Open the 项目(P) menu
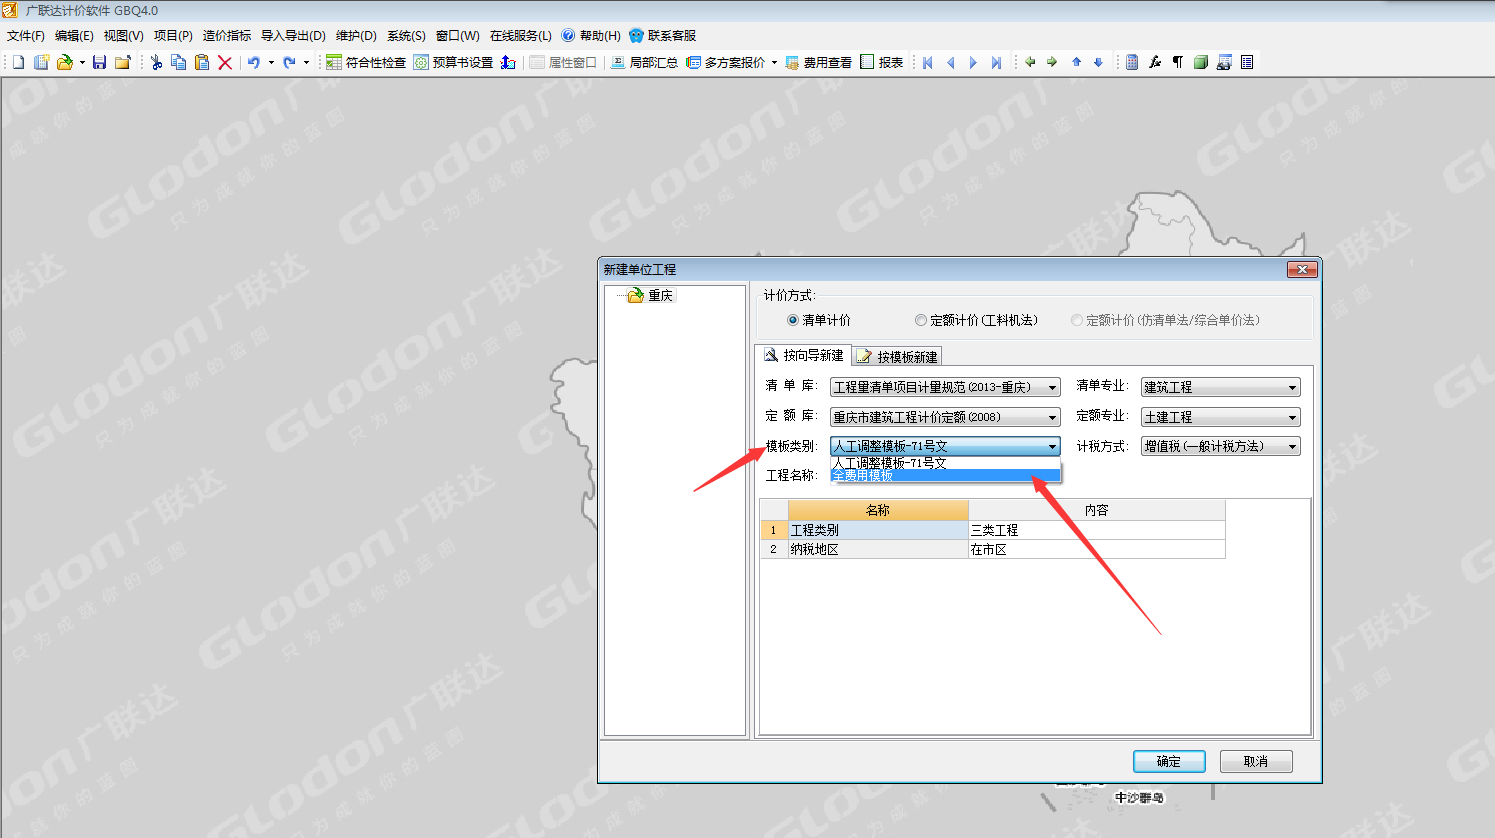 [x=173, y=36]
